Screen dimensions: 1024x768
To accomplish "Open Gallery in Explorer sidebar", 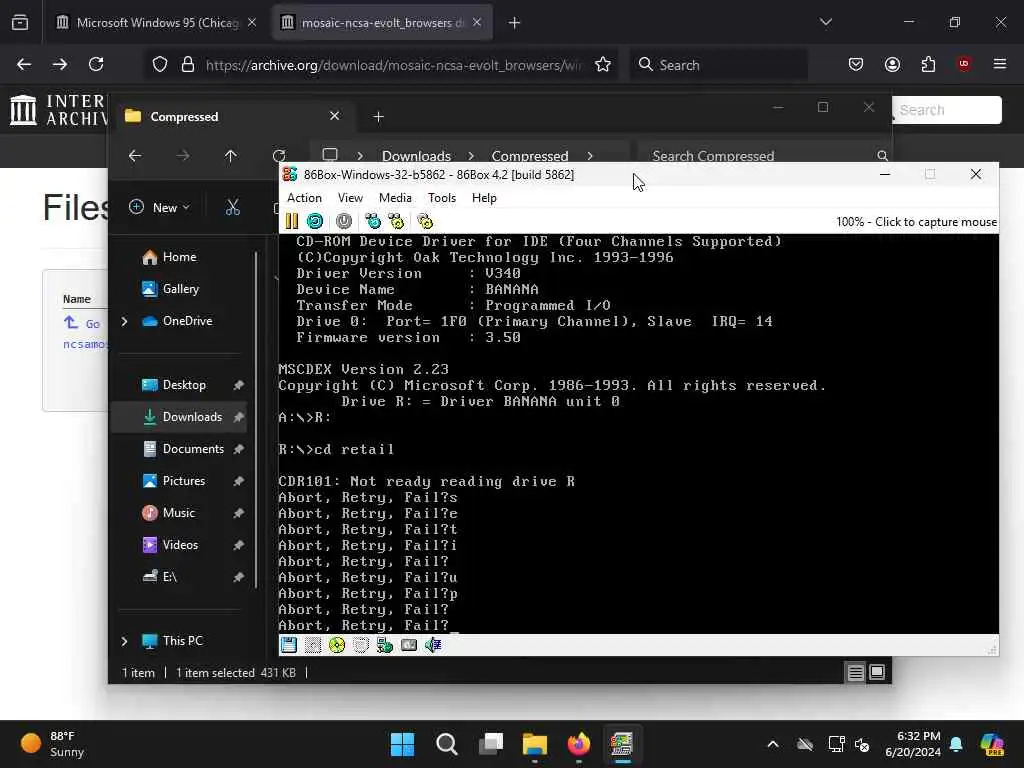I will coord(181,289).
